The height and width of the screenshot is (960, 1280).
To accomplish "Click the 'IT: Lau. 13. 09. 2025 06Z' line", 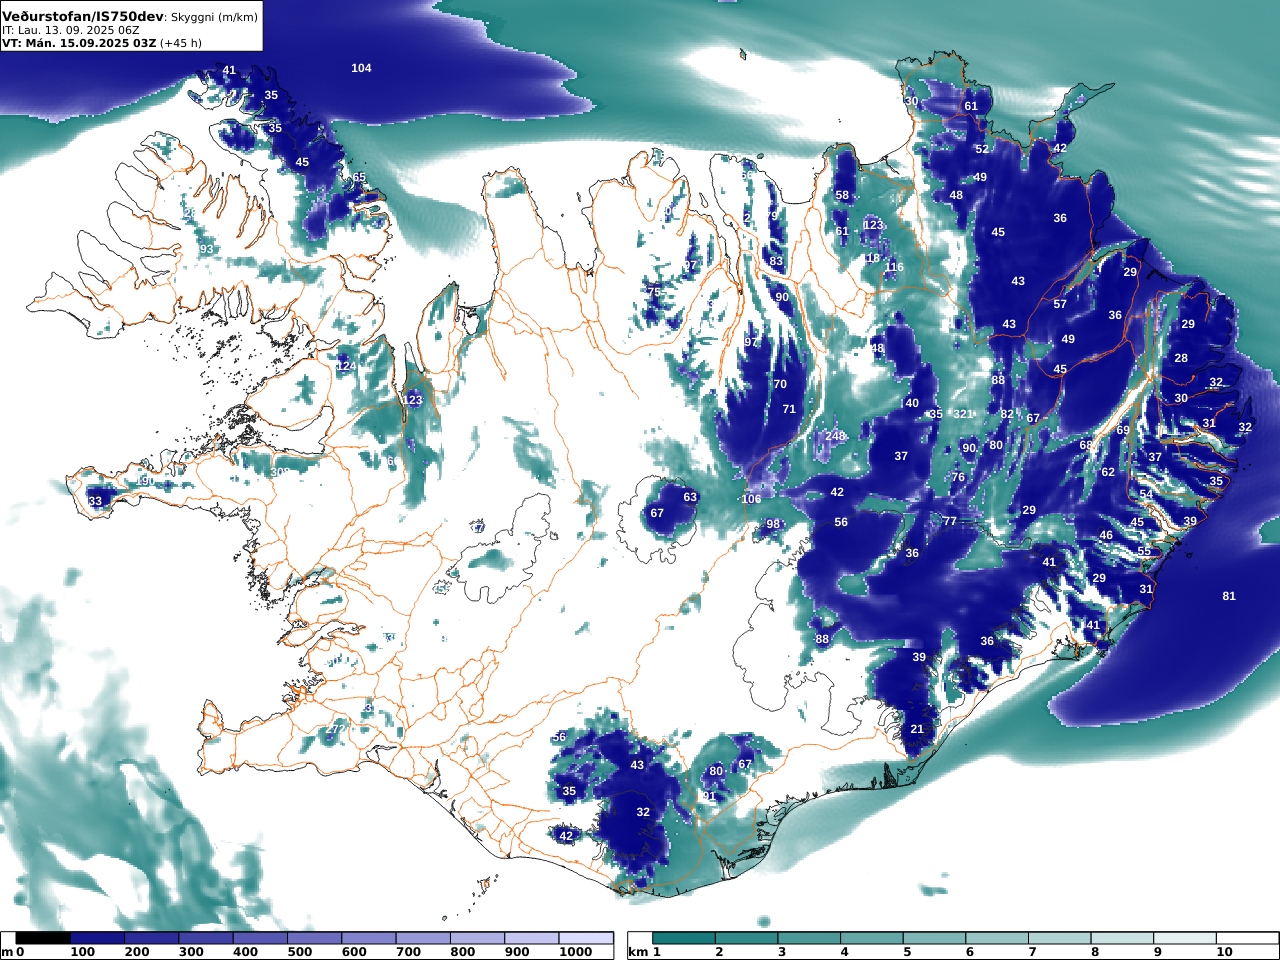I will (x=70, y=30).
